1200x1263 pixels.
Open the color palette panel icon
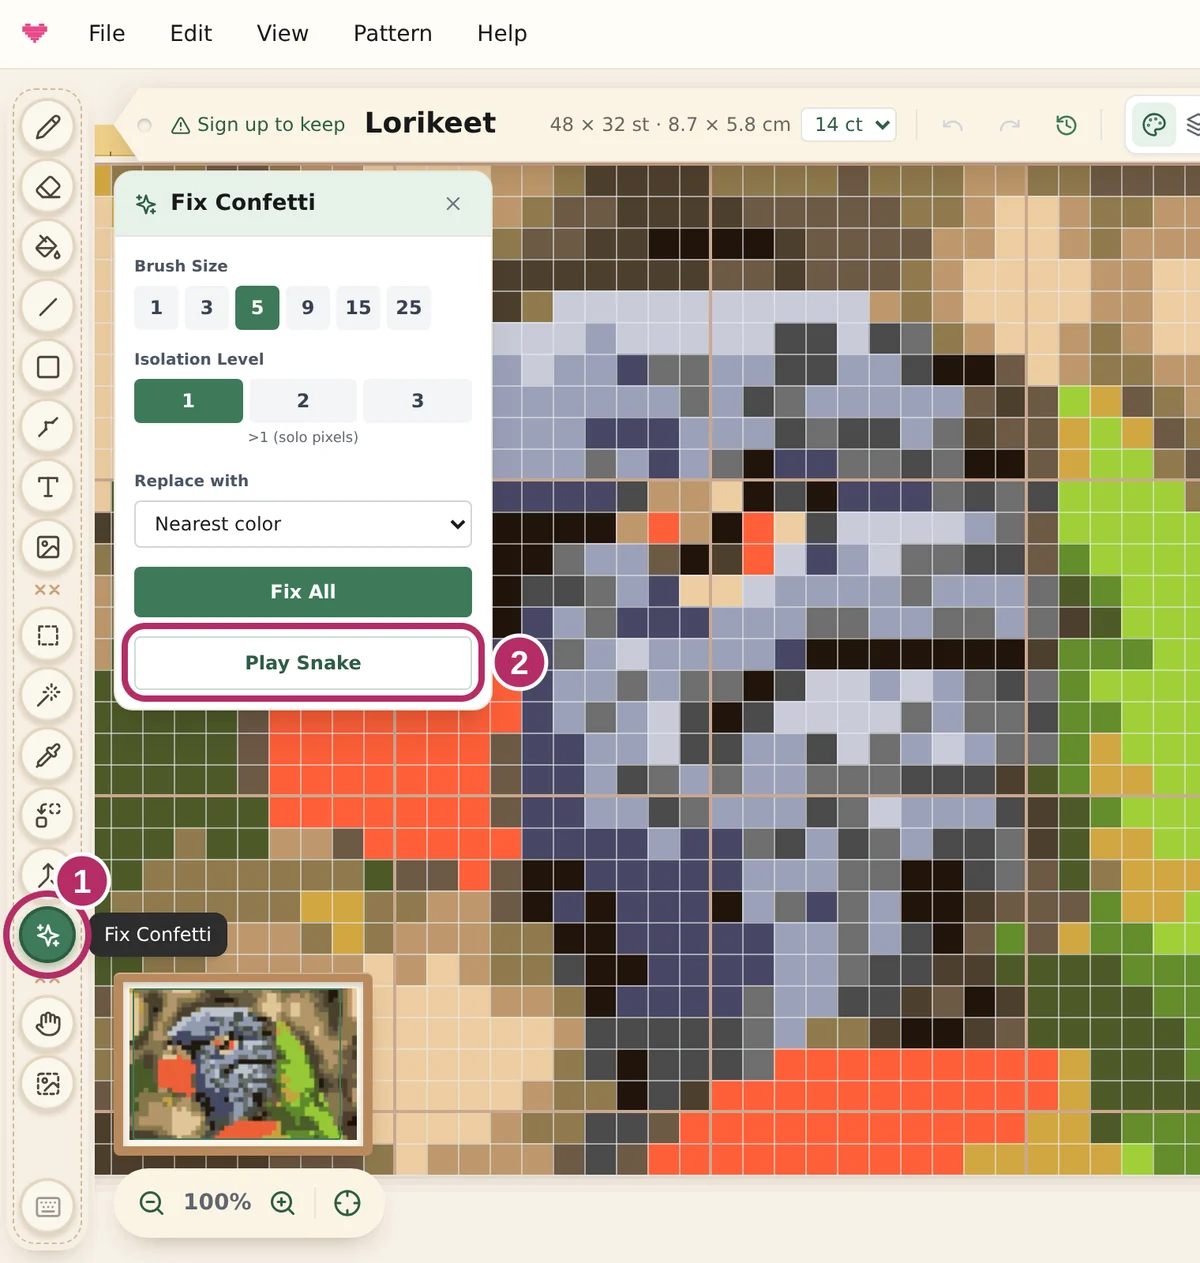[x=1154, y=125]
